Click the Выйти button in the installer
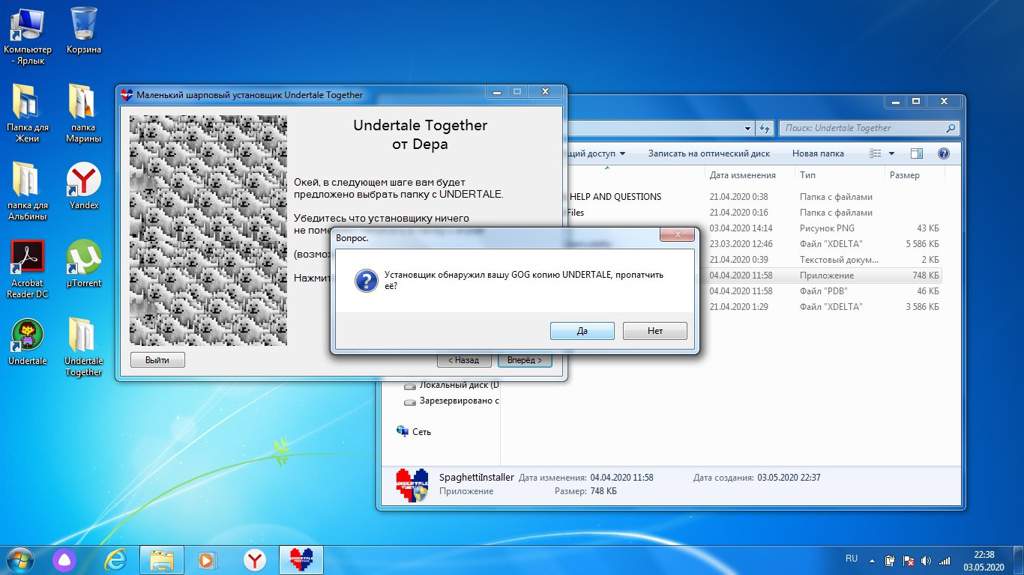The height and width of the screenshot is (575, 1024). tap(157, 360)
